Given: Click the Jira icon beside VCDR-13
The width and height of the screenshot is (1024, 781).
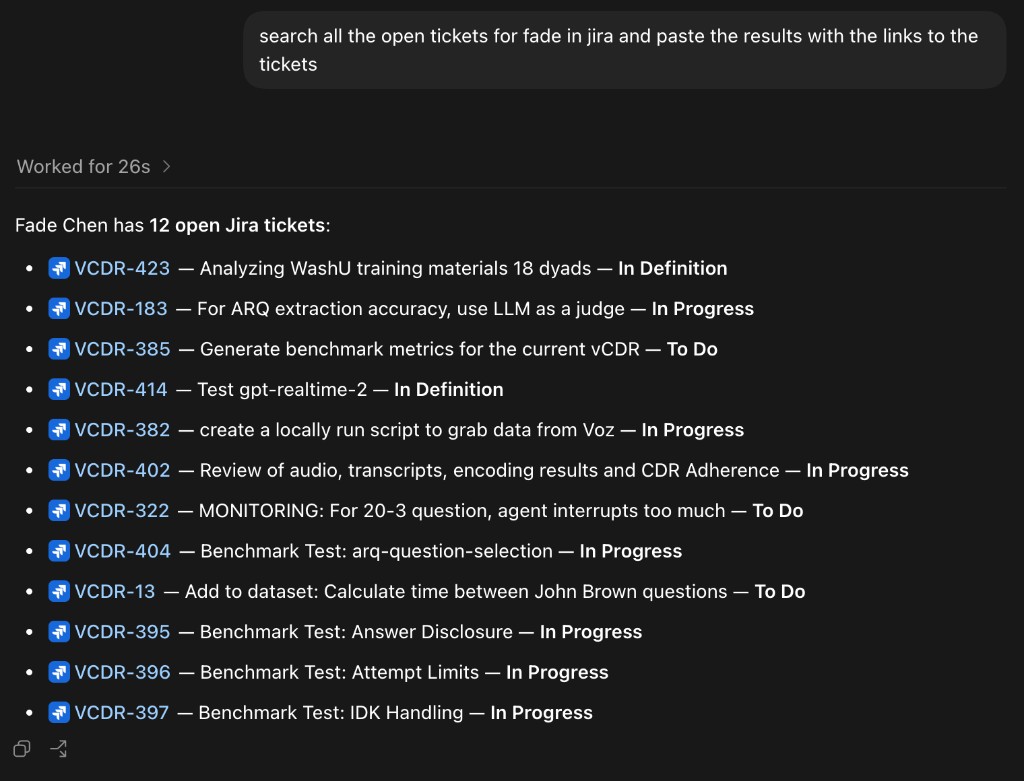Looking at the screenshot, I should (x=59, y=592).
